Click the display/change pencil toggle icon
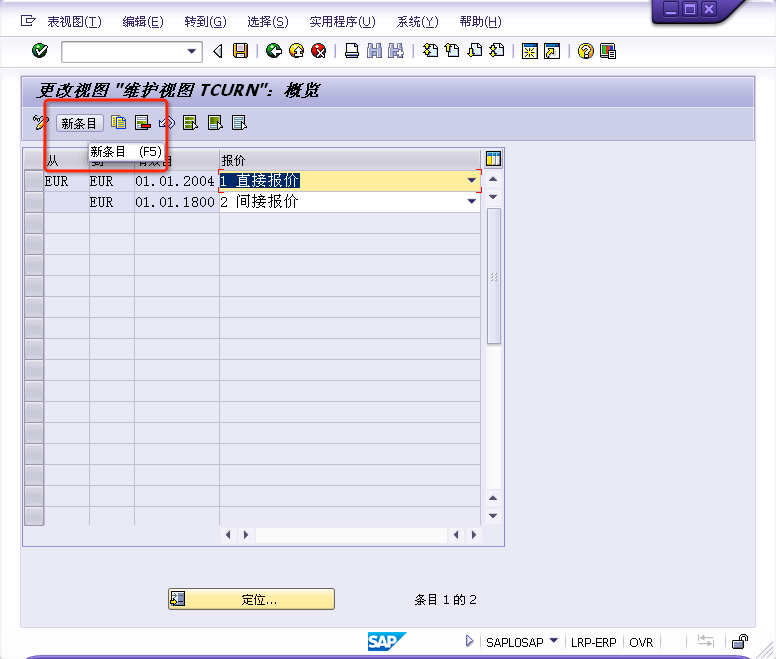The image size is (776, 659). [41, 122]
